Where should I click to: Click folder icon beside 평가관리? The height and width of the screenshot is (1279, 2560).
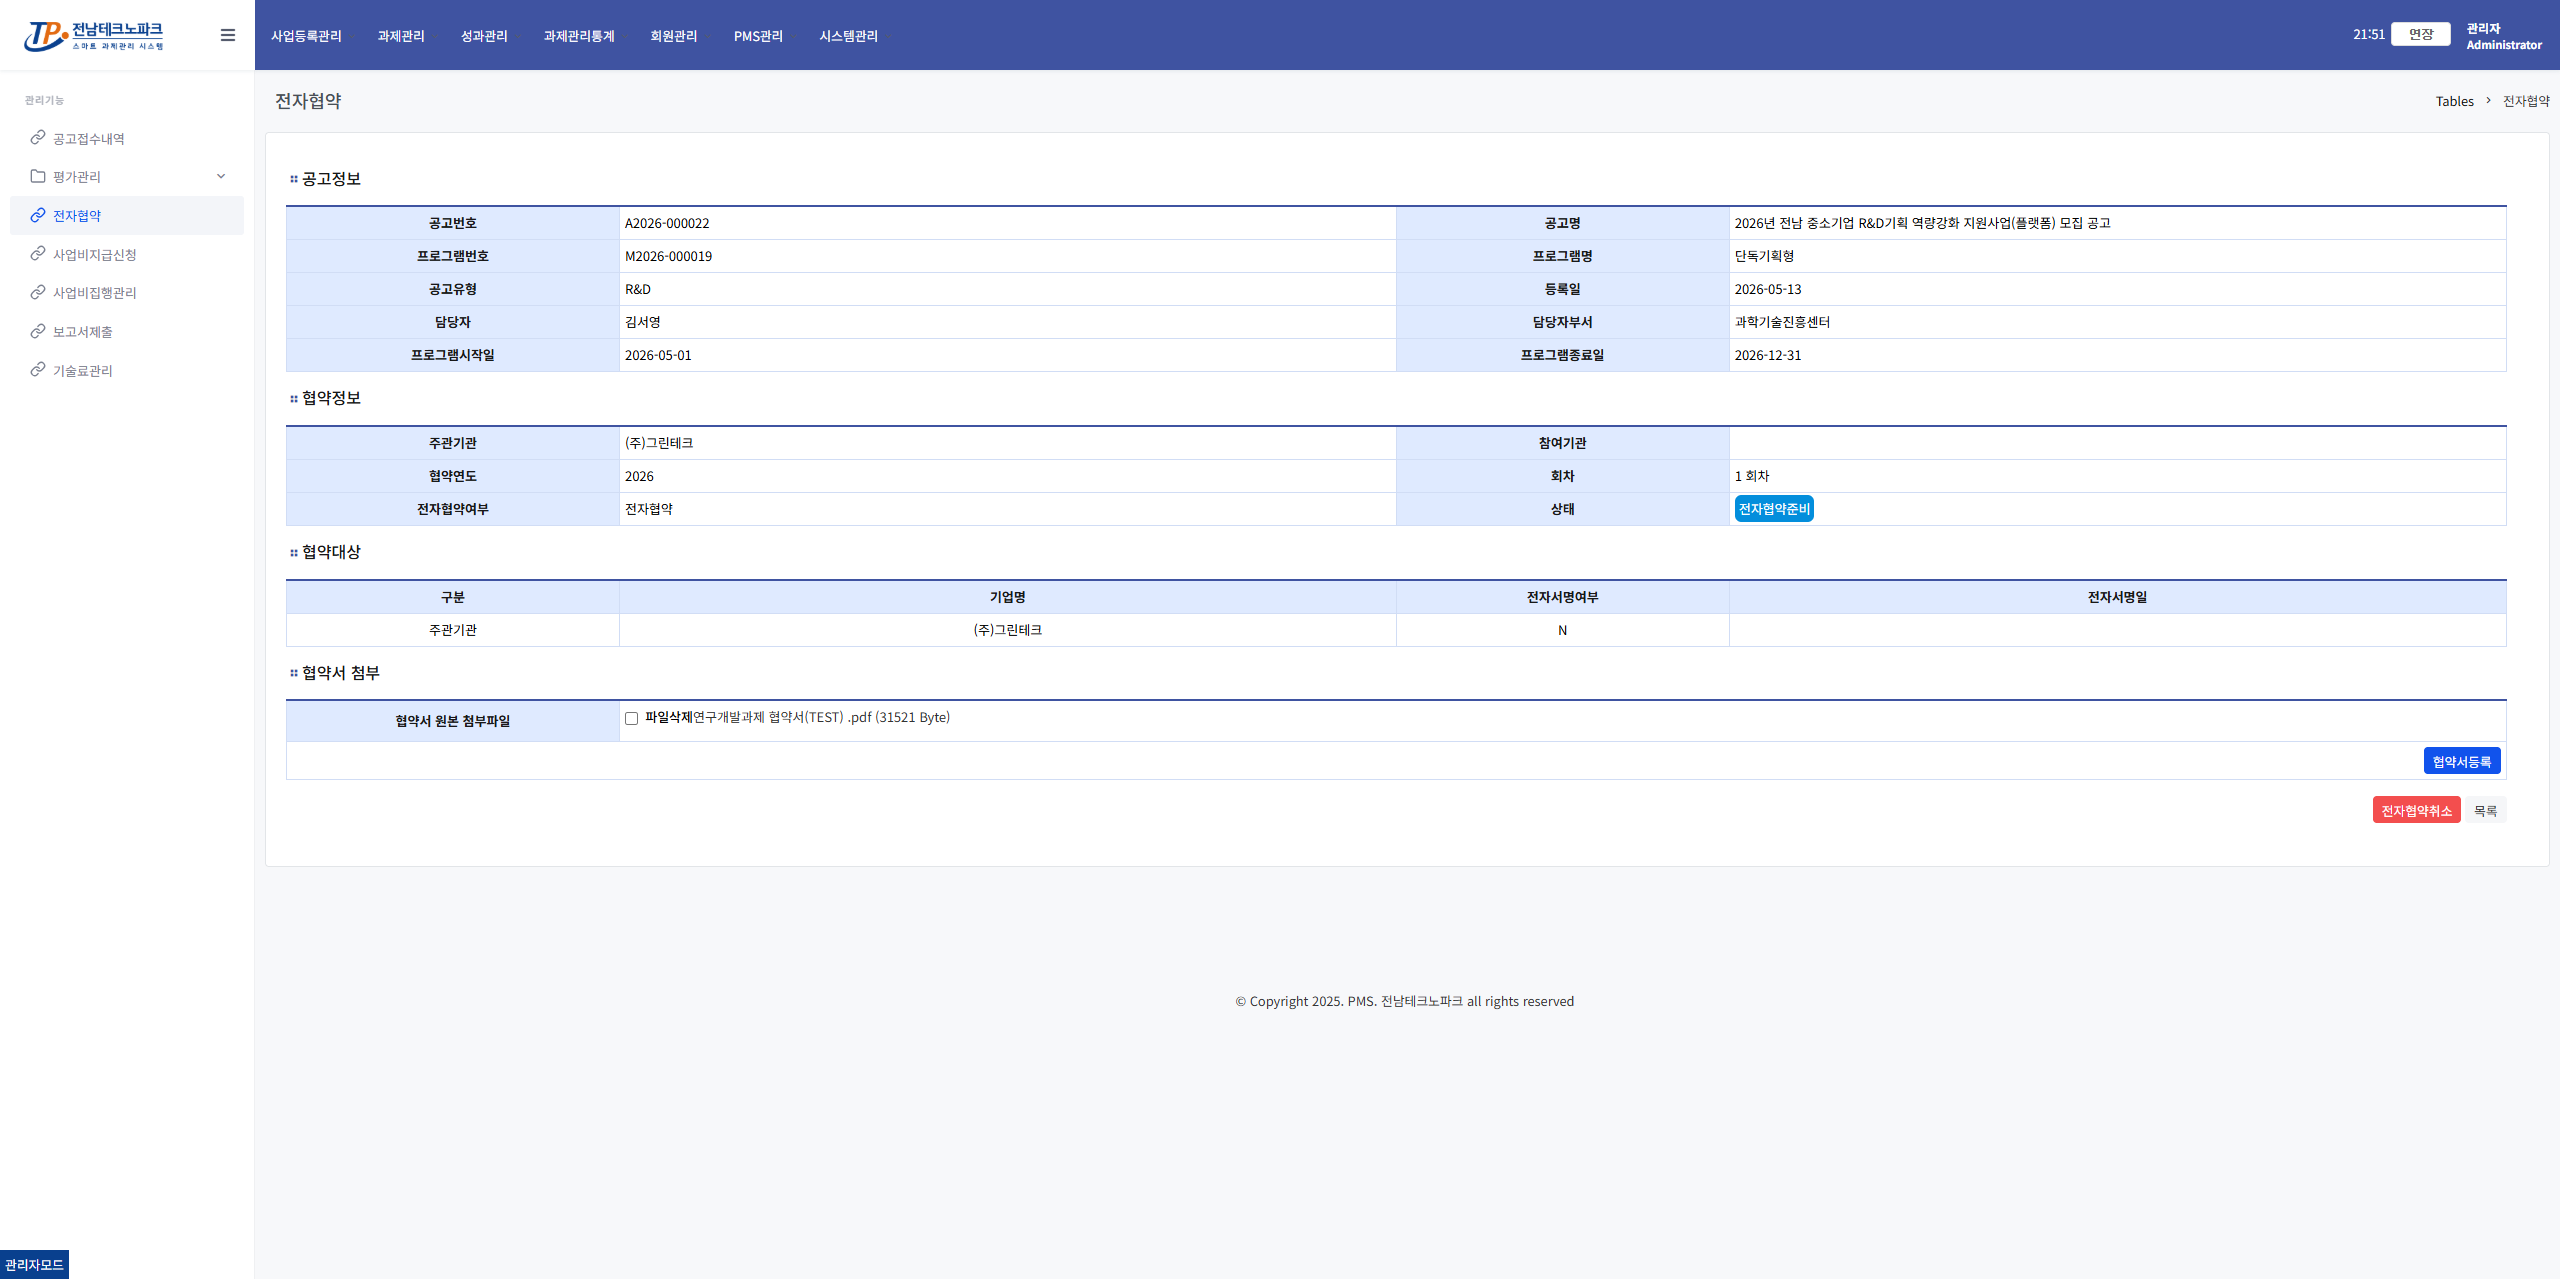pos(38,176)
